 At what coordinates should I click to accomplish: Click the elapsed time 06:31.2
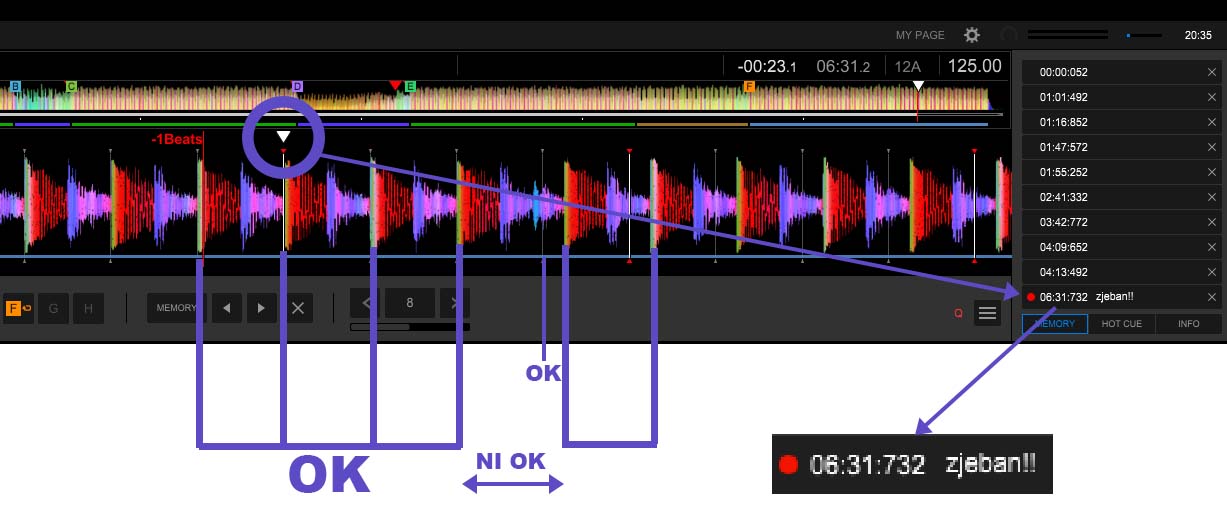click(x=843, y=67)
